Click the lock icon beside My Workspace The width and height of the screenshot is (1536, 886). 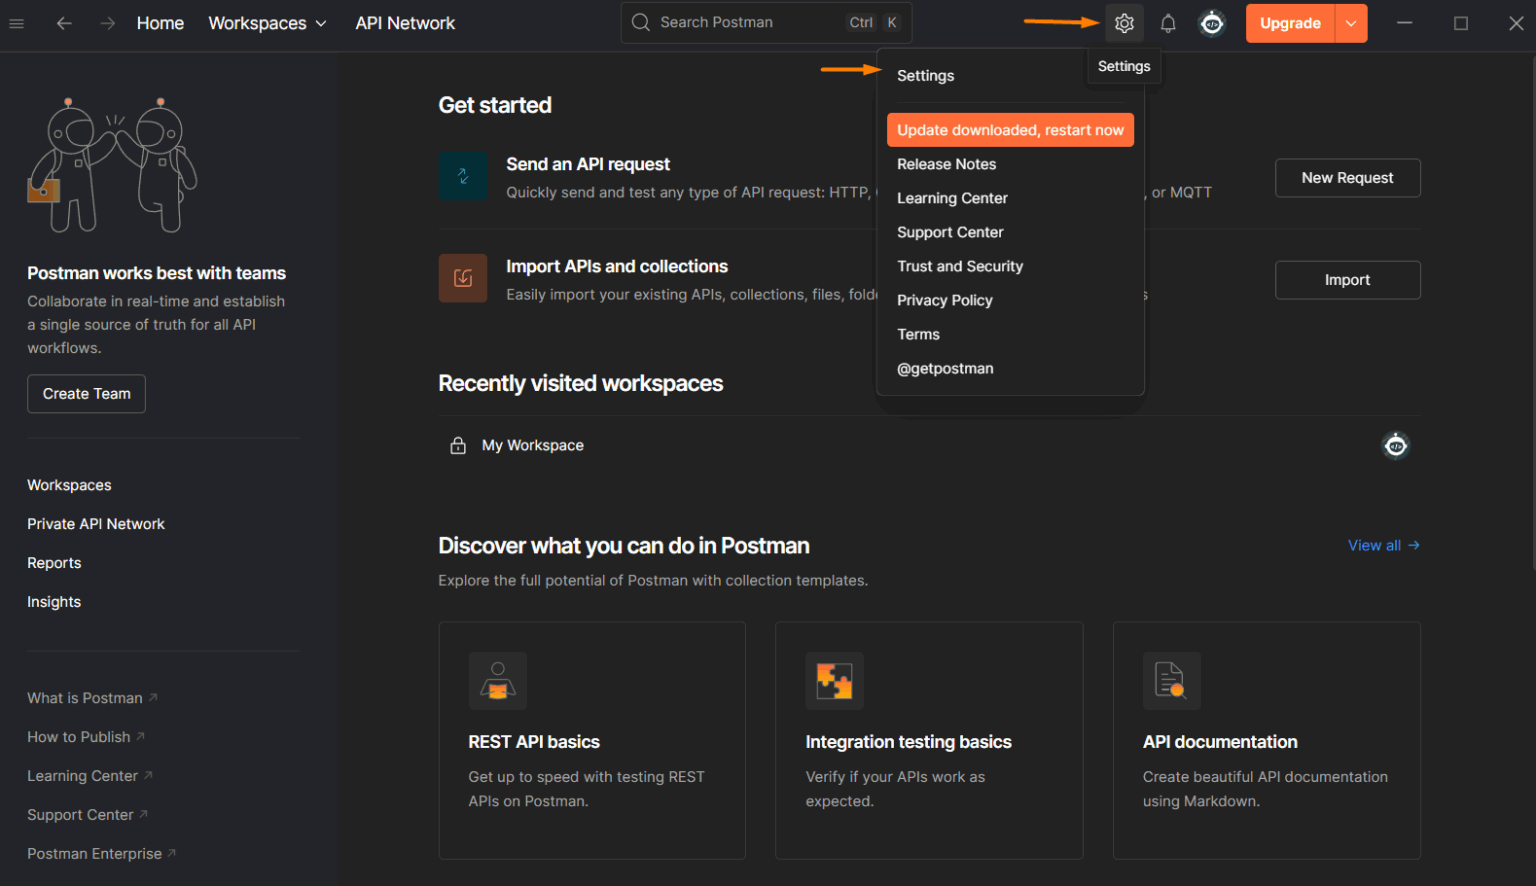click(458, 445)
